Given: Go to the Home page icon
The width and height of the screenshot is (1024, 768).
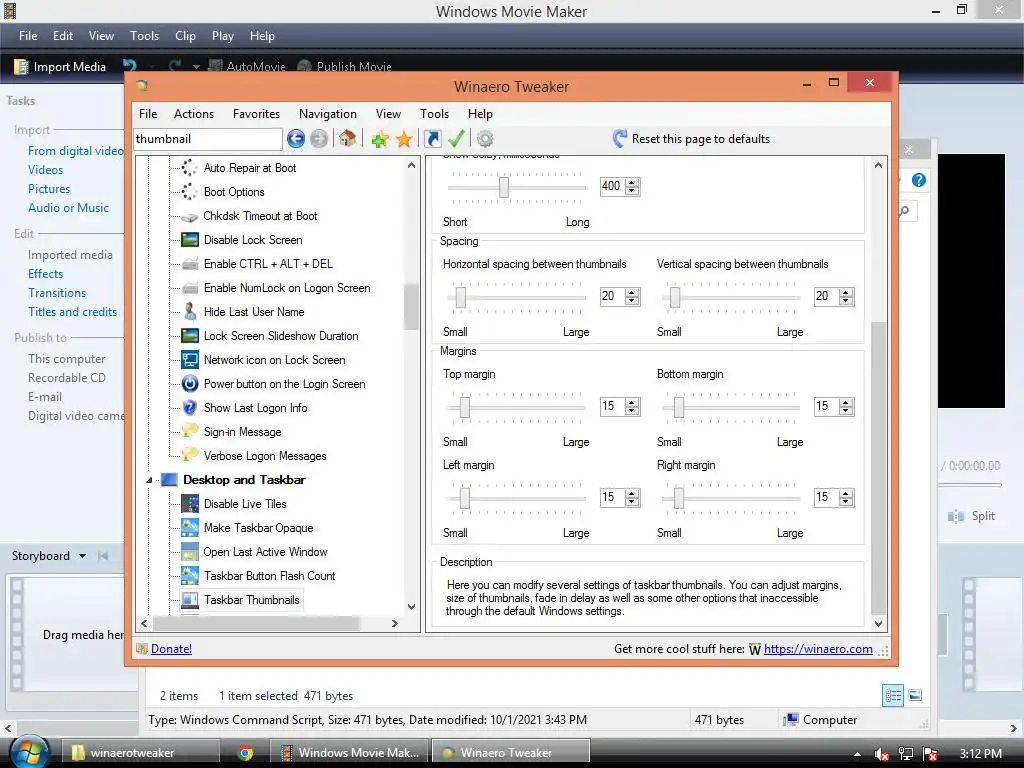Looking at the screenshot, I should pyautogui.click(x=347, y=138).
